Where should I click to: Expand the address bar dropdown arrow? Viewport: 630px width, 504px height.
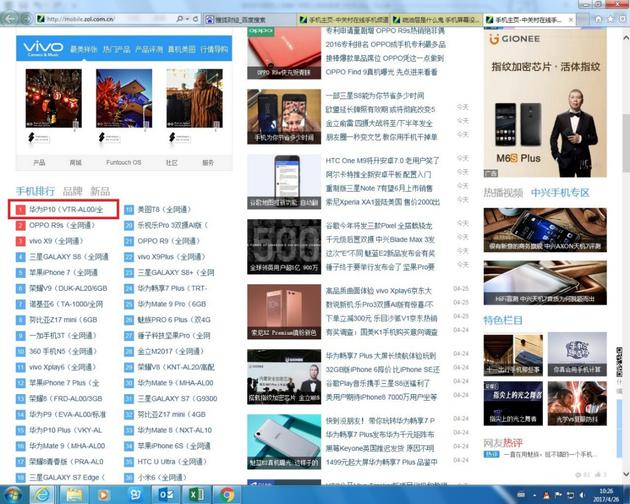coord(187,19)
